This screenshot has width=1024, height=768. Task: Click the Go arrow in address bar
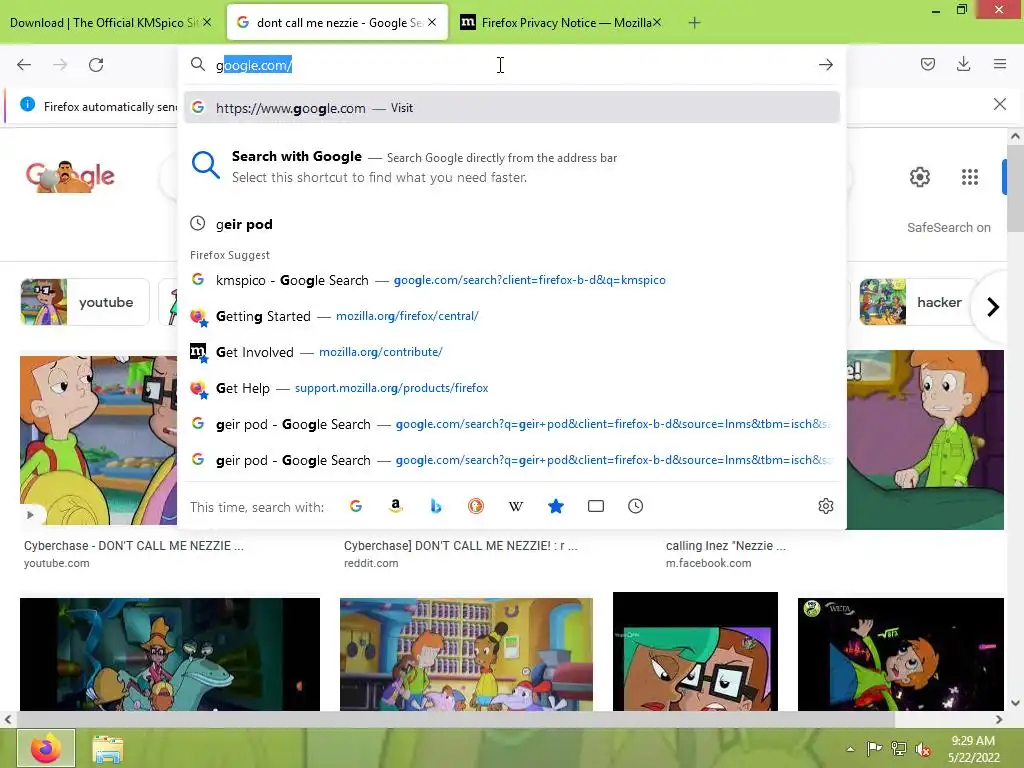click(825, 65)
